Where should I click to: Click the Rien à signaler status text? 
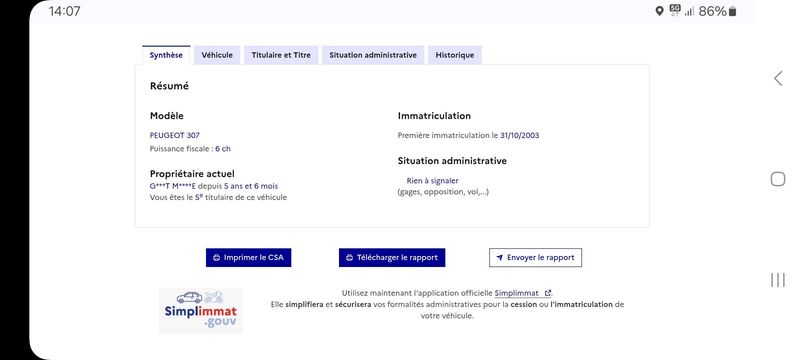coord(432,181)
